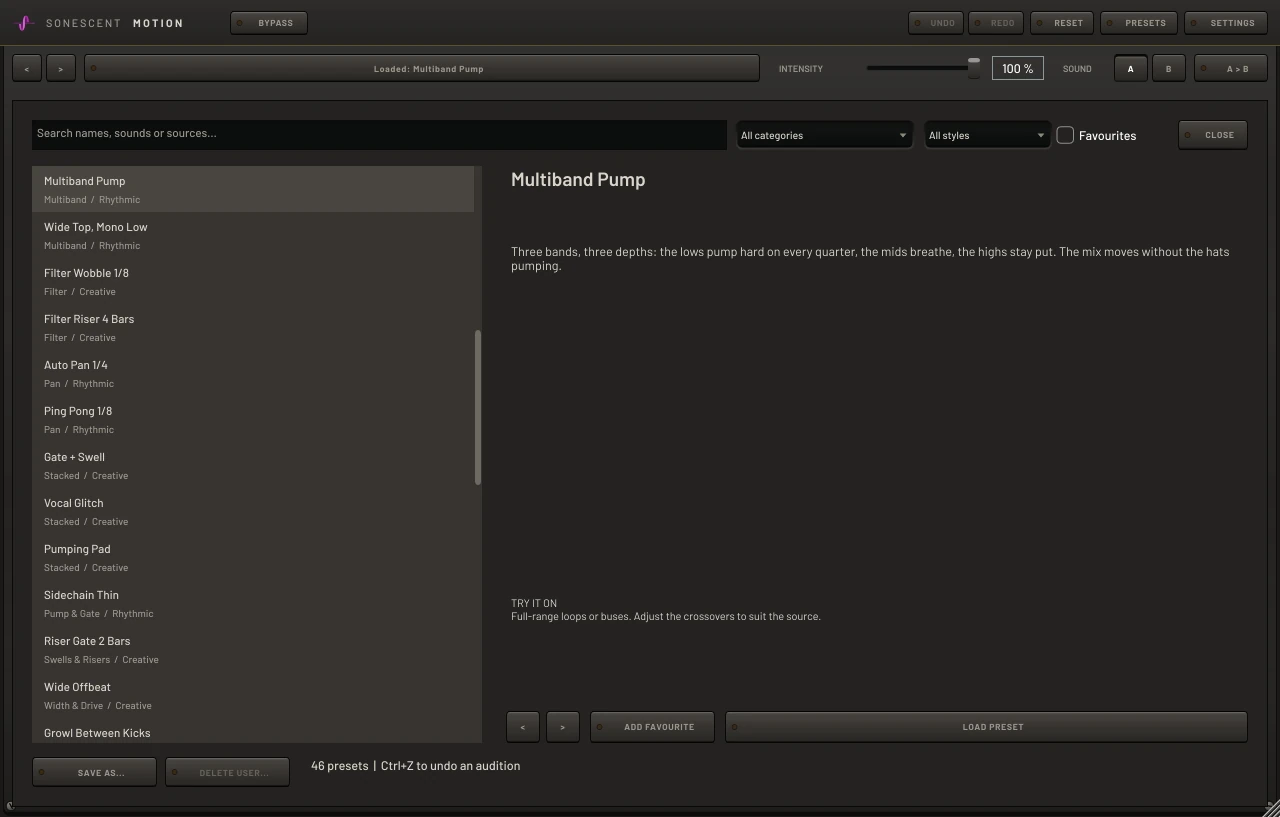Click the Redo button
The height and width of the screenshot is (817, 1280).
(x=996, y=23)
